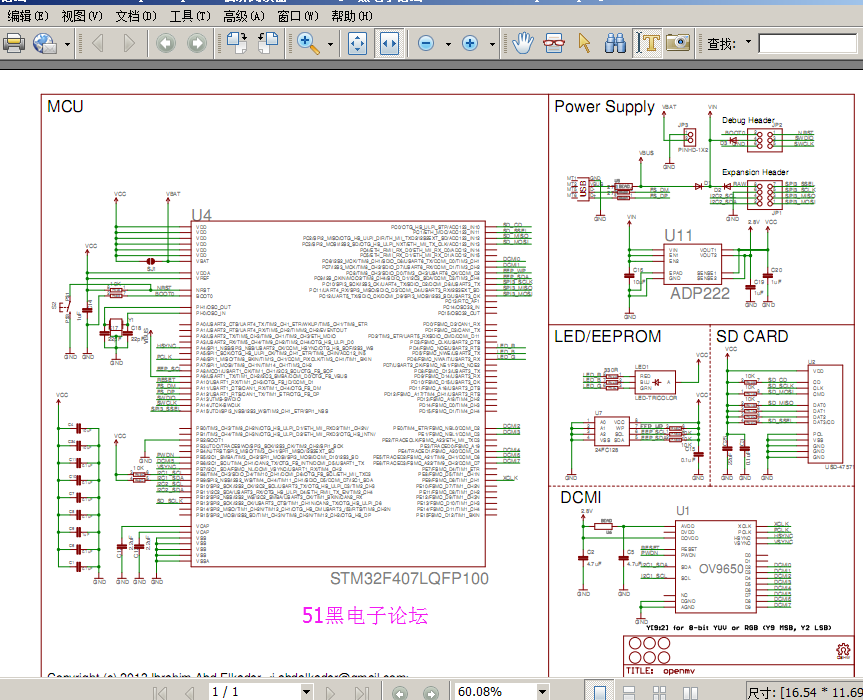Click the fit page icon
Screen dimensions: 863x700
pos(358,43)
